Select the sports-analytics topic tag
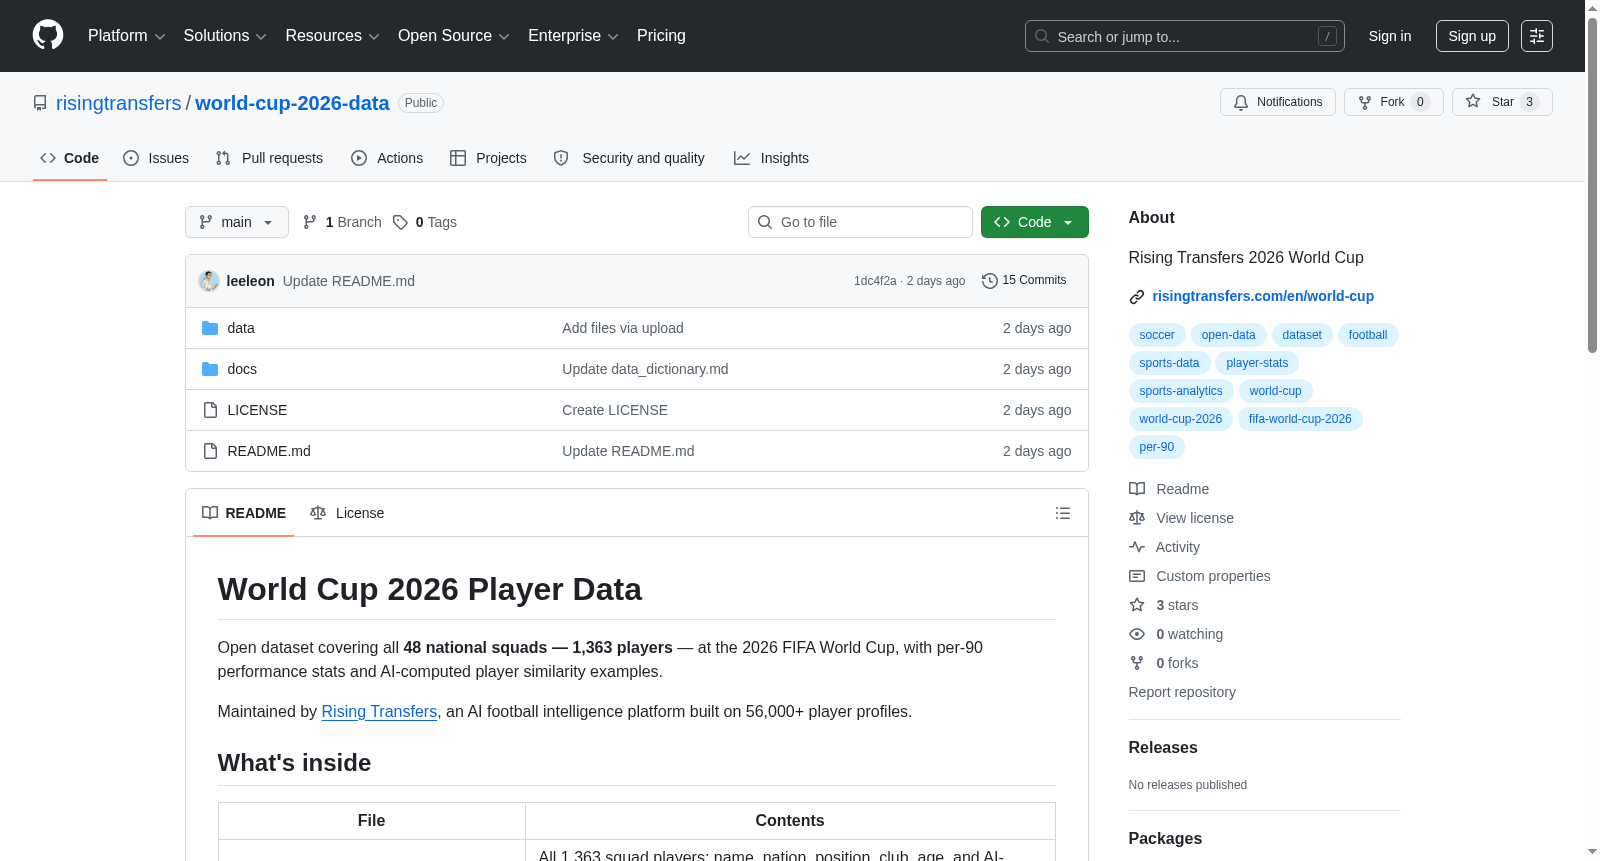This screenshot has height=861, width=1600. [x=1181, y=391]
